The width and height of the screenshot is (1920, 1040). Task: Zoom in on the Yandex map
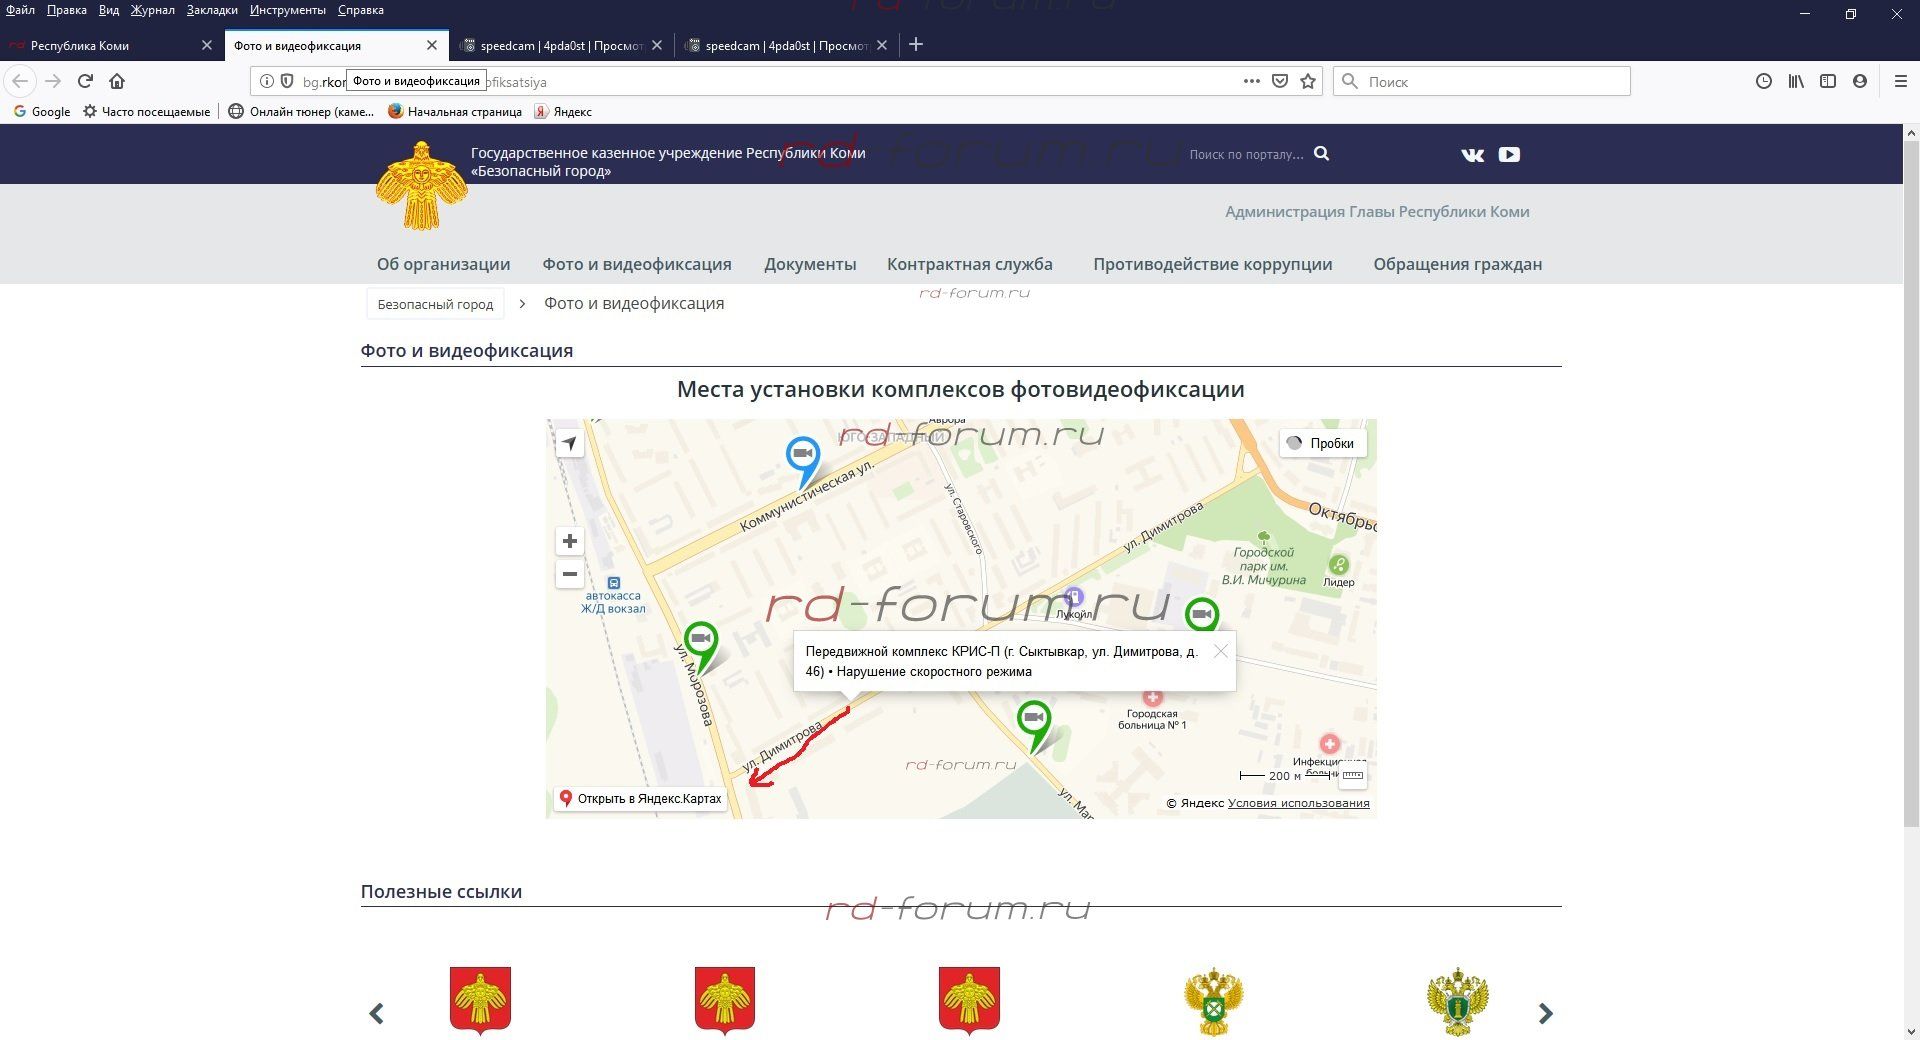tap(569, 541)
